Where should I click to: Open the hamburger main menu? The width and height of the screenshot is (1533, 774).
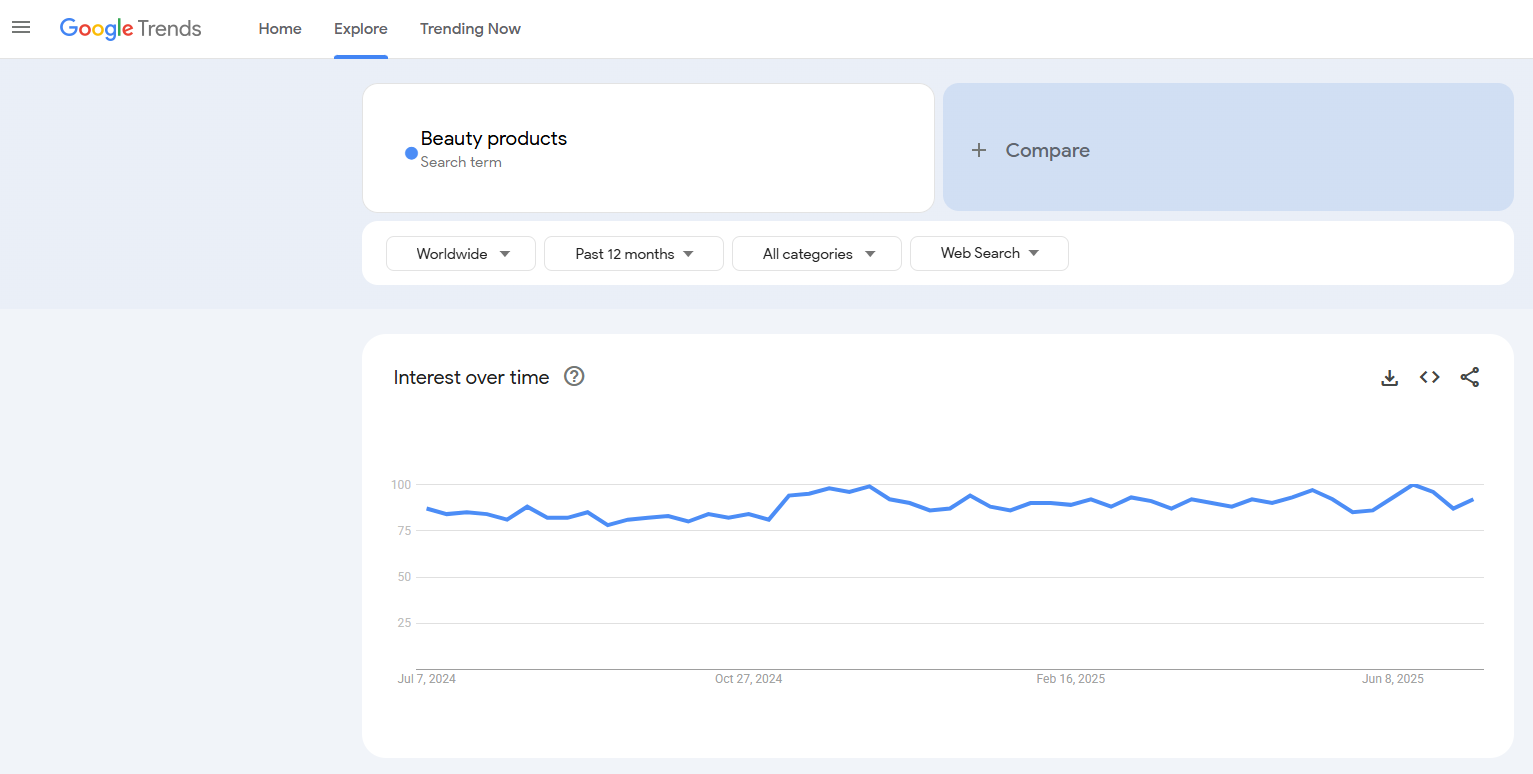(21, 28)
